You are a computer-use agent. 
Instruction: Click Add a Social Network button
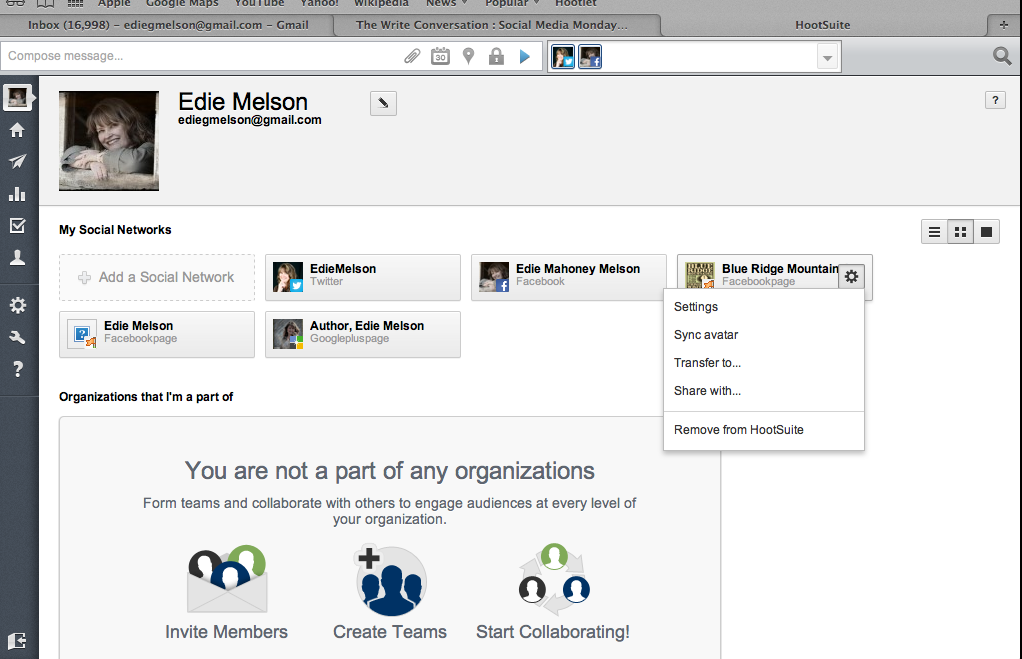[x=157, y=277]
